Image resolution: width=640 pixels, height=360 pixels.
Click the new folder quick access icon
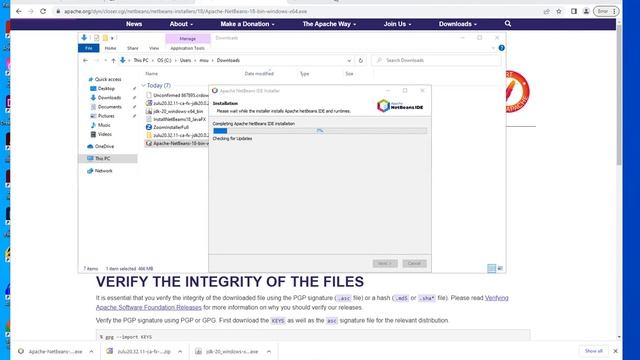click(x=105, y=38)
